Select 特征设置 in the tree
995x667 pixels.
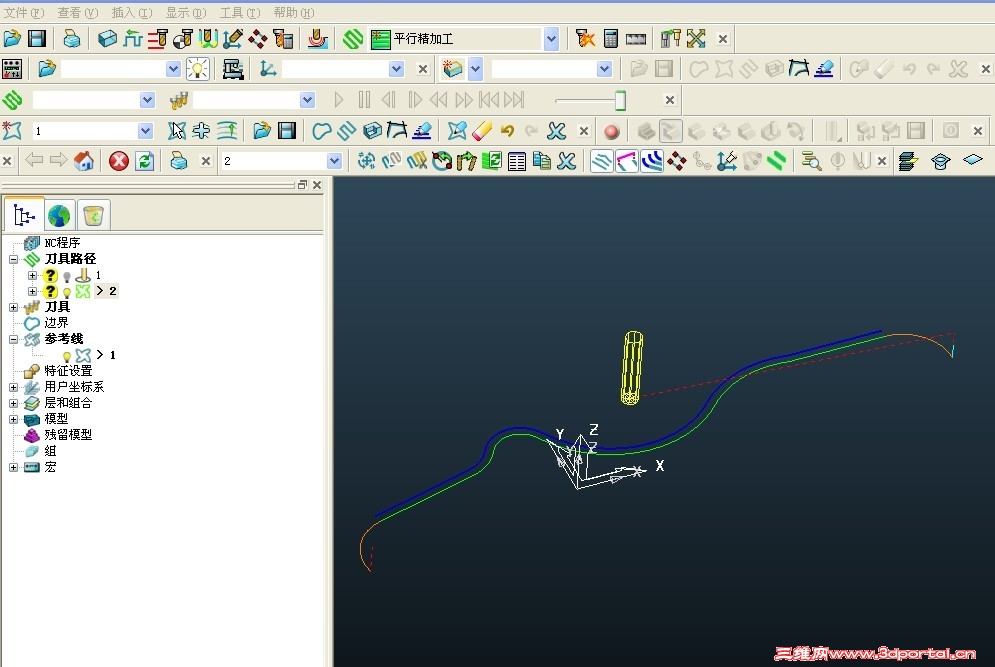(68, 371)
